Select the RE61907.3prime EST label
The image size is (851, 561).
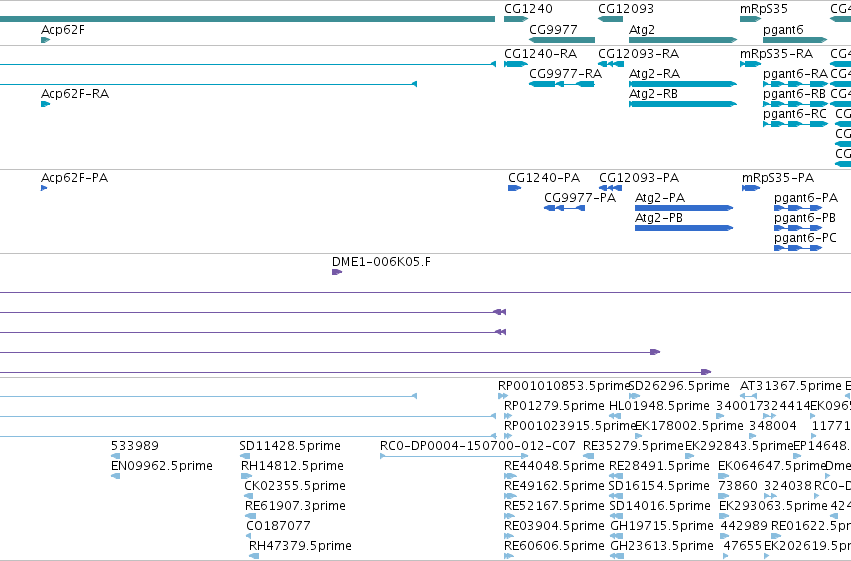295,506
